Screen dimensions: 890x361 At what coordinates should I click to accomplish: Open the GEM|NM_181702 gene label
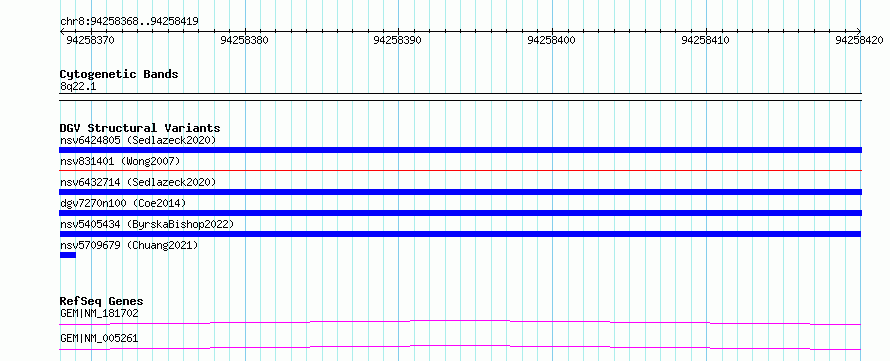pos(99,313)
